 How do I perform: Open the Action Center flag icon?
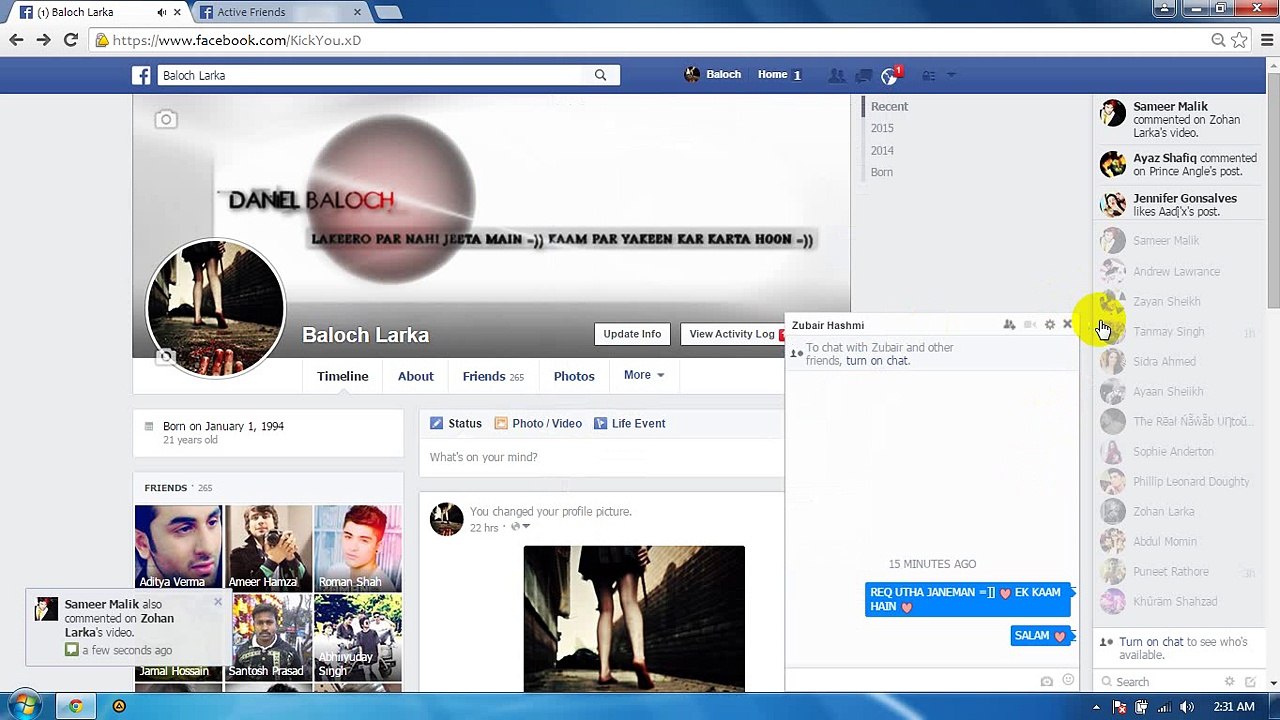pyautogui.click(x=1120, y=707)
